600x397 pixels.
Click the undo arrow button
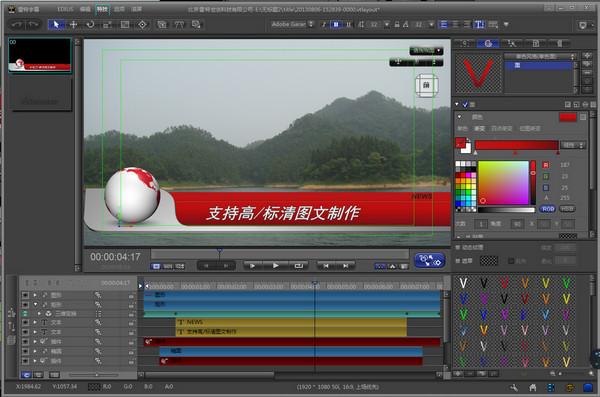pyautogui.click(x=16, y=25)
